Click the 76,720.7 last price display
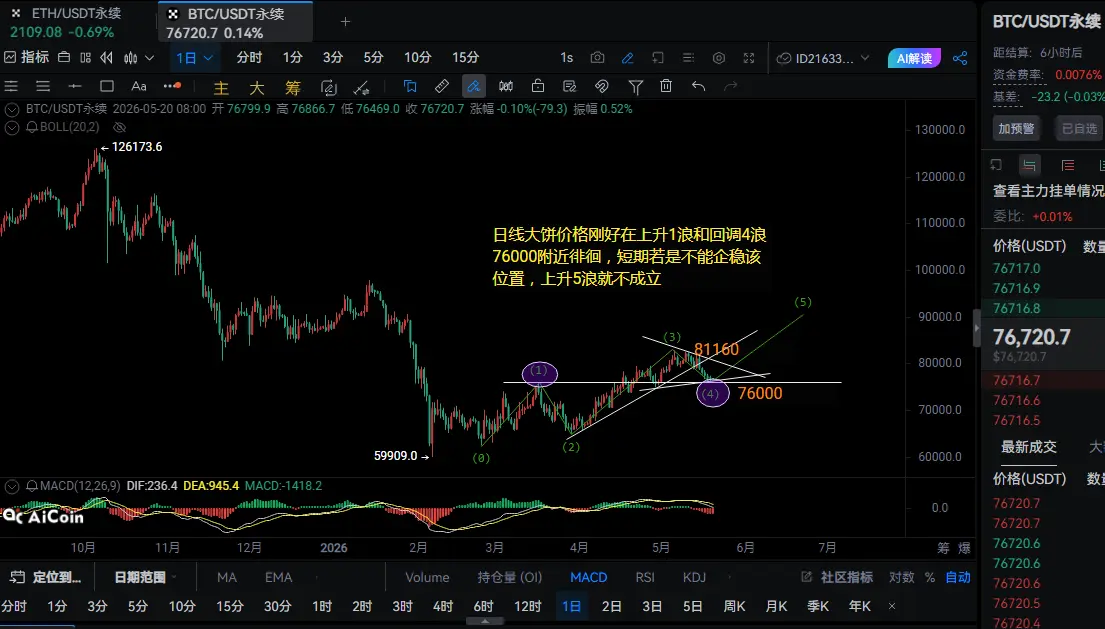 pos(1031,337)
